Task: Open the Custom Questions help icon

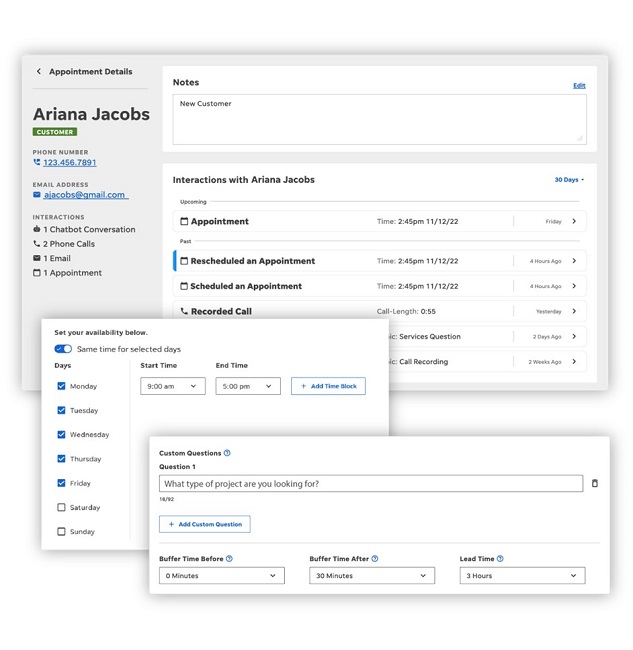Action: tap(227, 453)
